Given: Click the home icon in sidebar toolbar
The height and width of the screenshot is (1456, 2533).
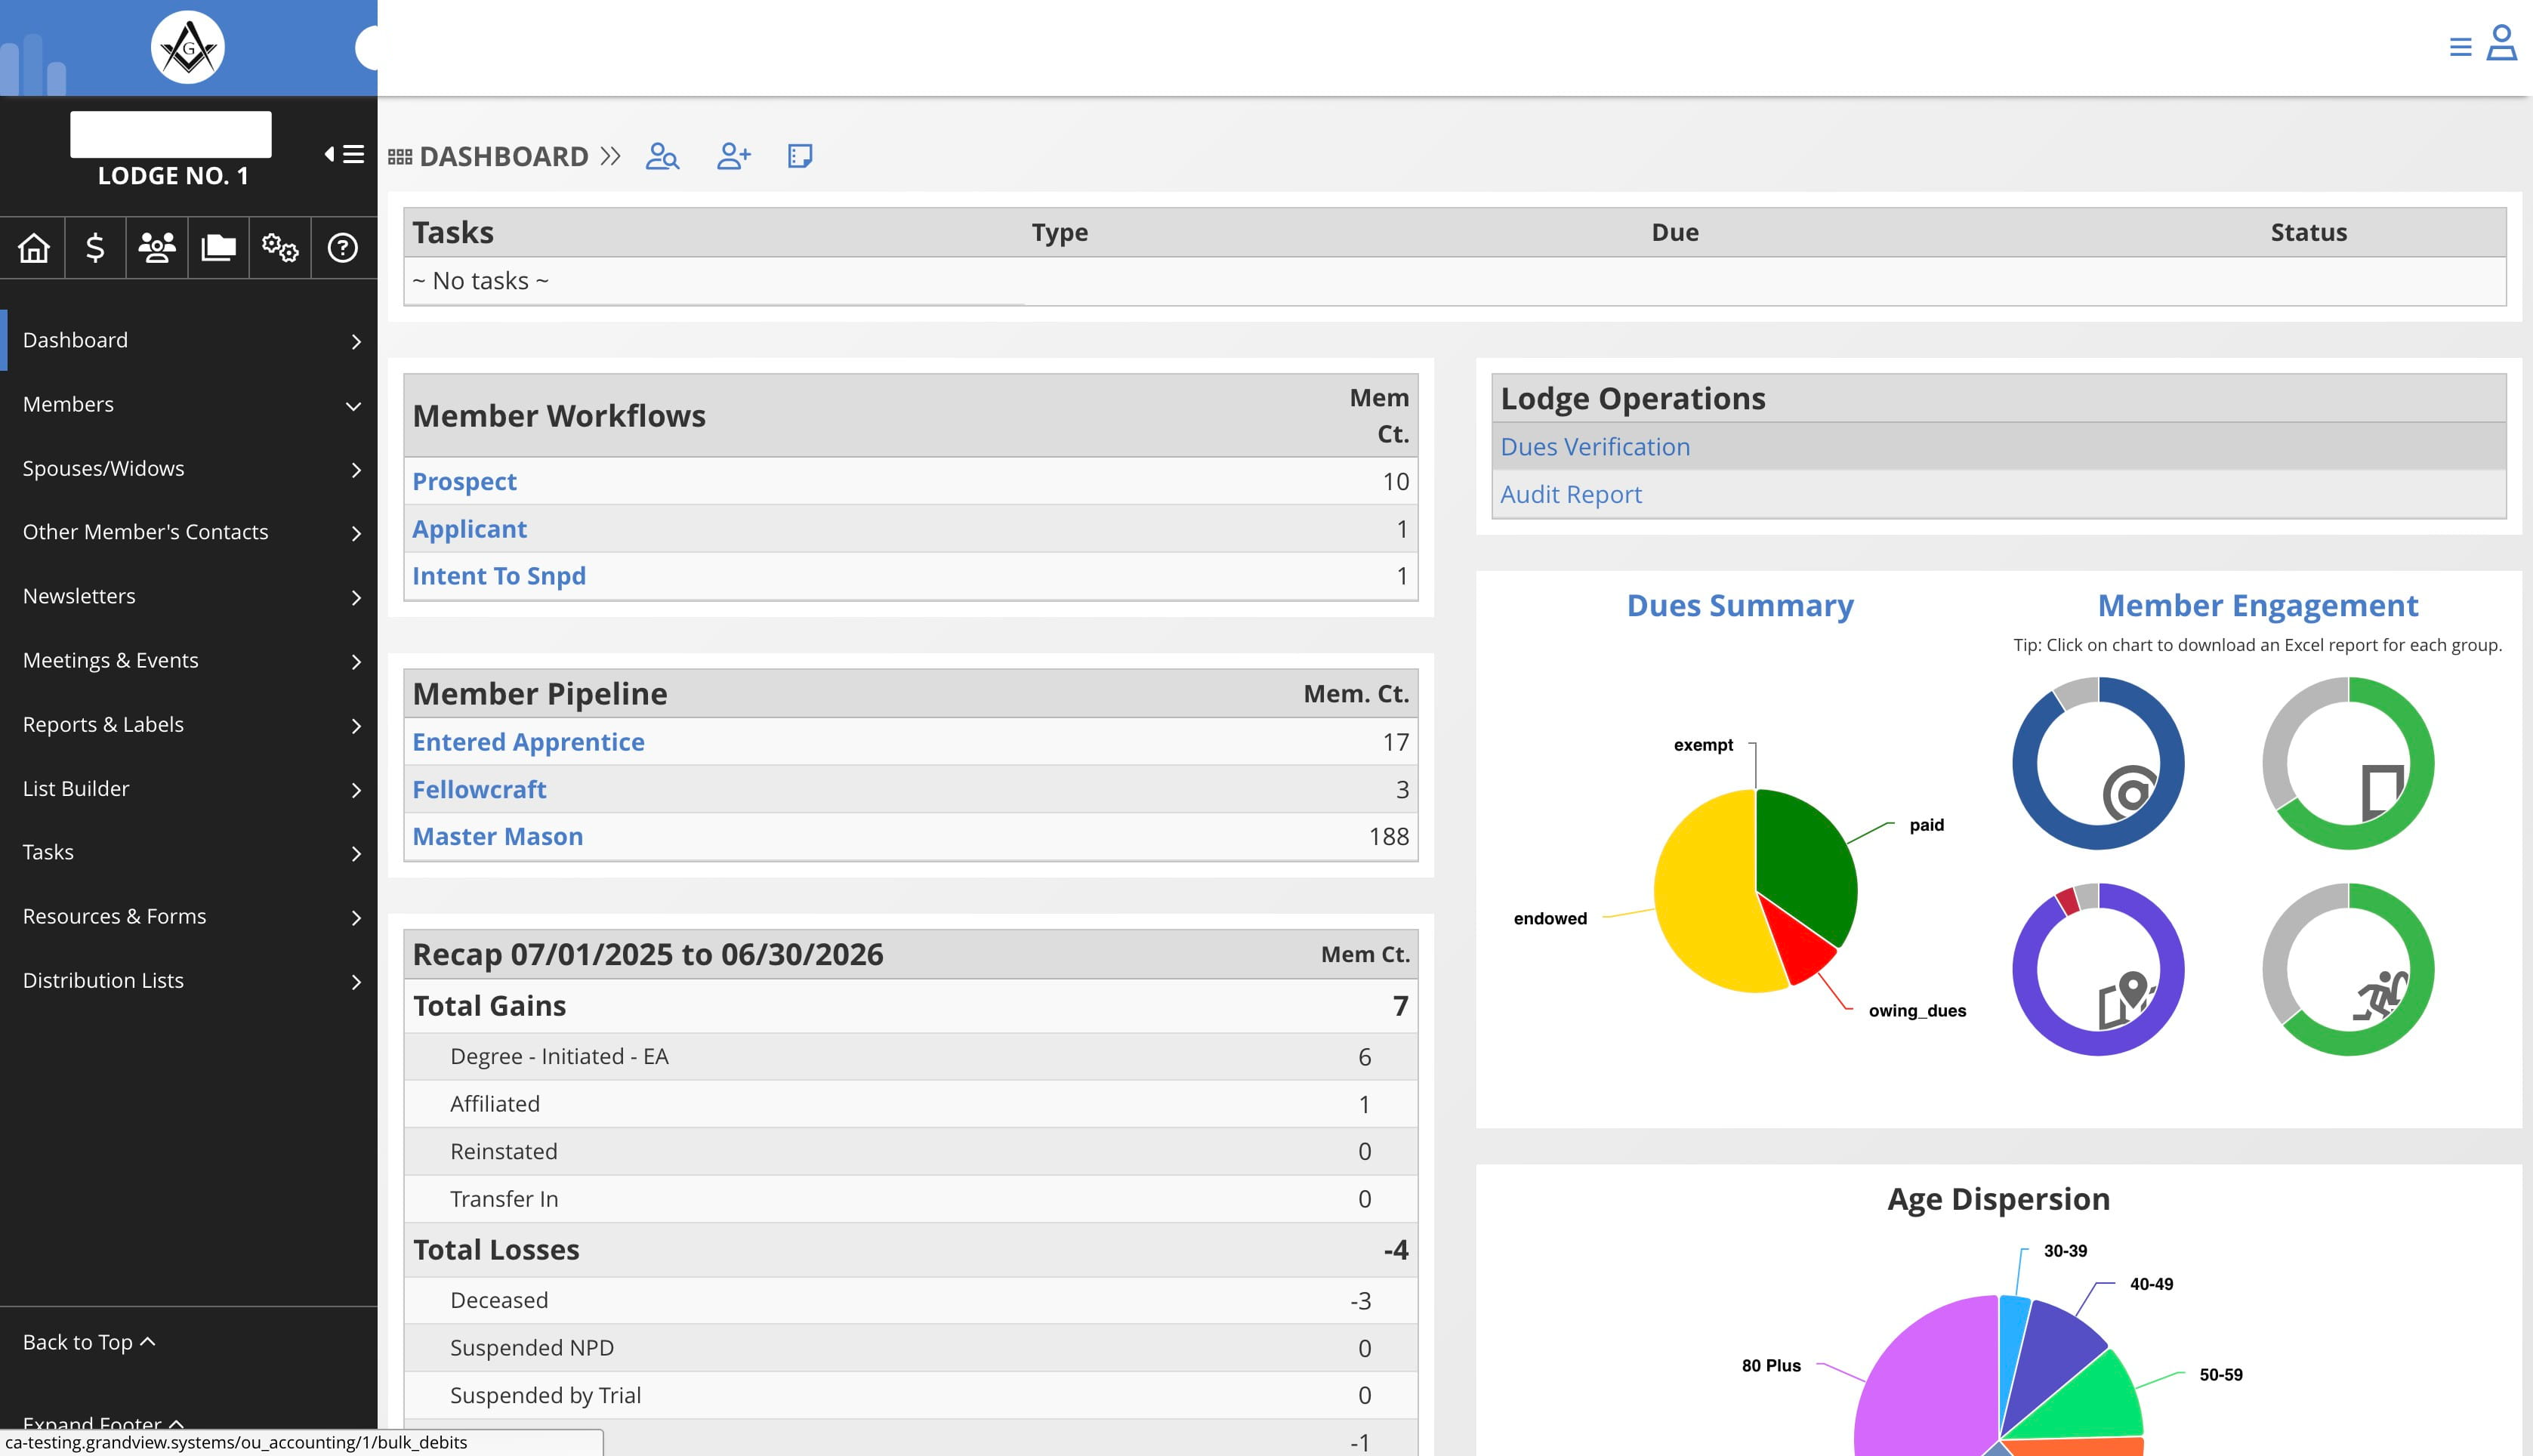Looking at the screenshot, I should (x=33, y=247).
